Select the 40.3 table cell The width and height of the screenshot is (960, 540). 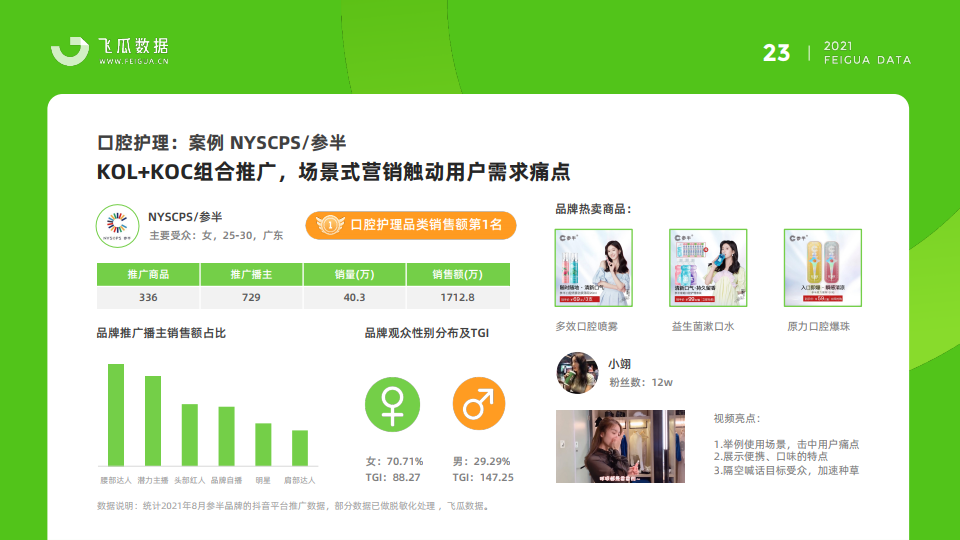pos(354,297)
